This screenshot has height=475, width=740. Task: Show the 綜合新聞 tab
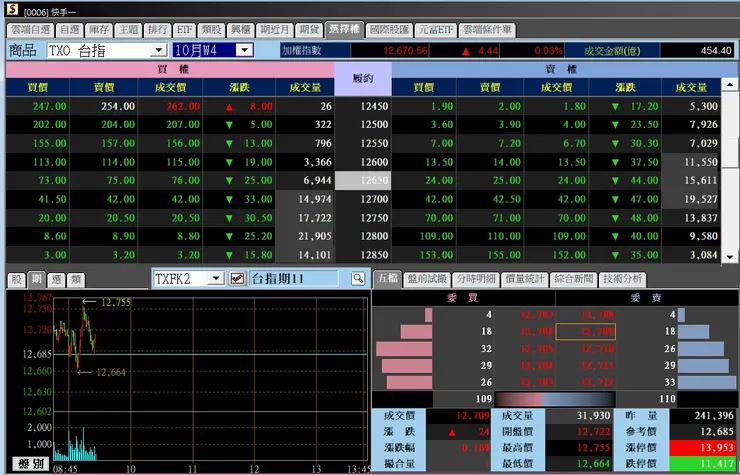[573, 279]
